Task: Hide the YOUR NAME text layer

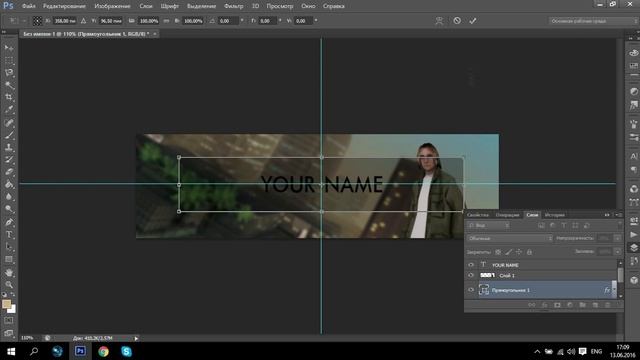Action: coord(471,265)
